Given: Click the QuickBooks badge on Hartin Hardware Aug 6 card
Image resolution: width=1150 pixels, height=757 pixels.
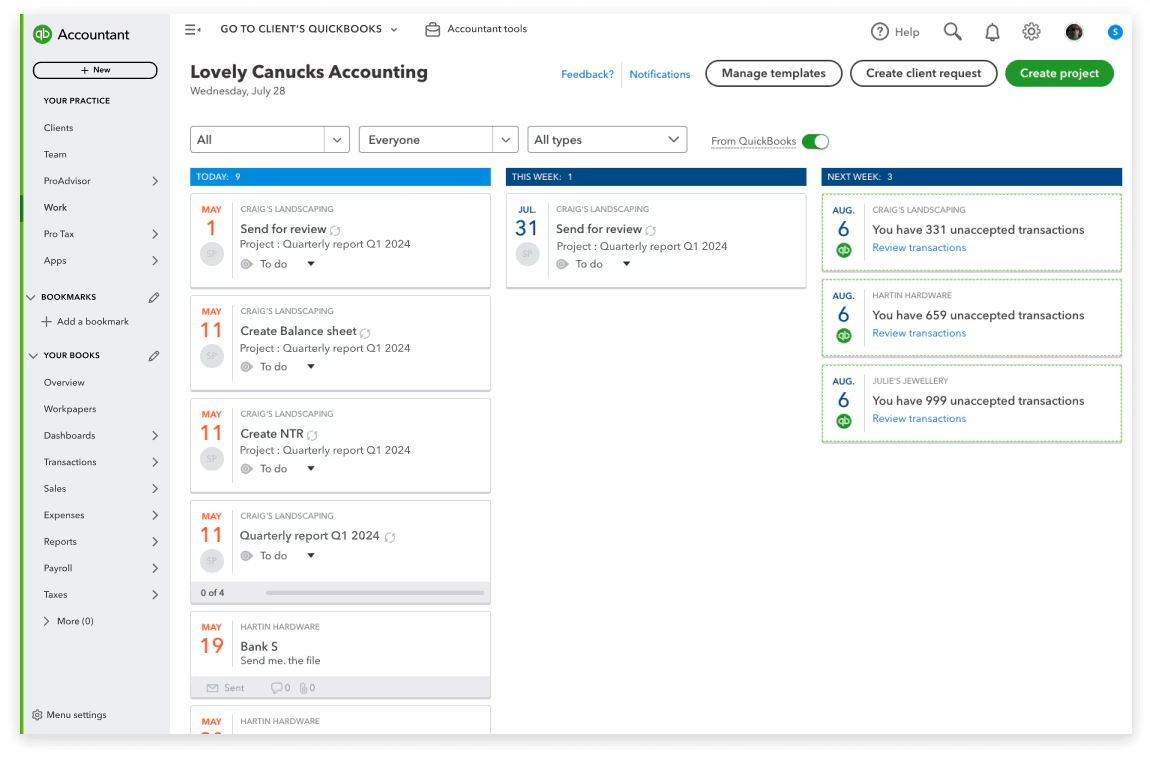Looking at the screenshot, I should point(844,335).
